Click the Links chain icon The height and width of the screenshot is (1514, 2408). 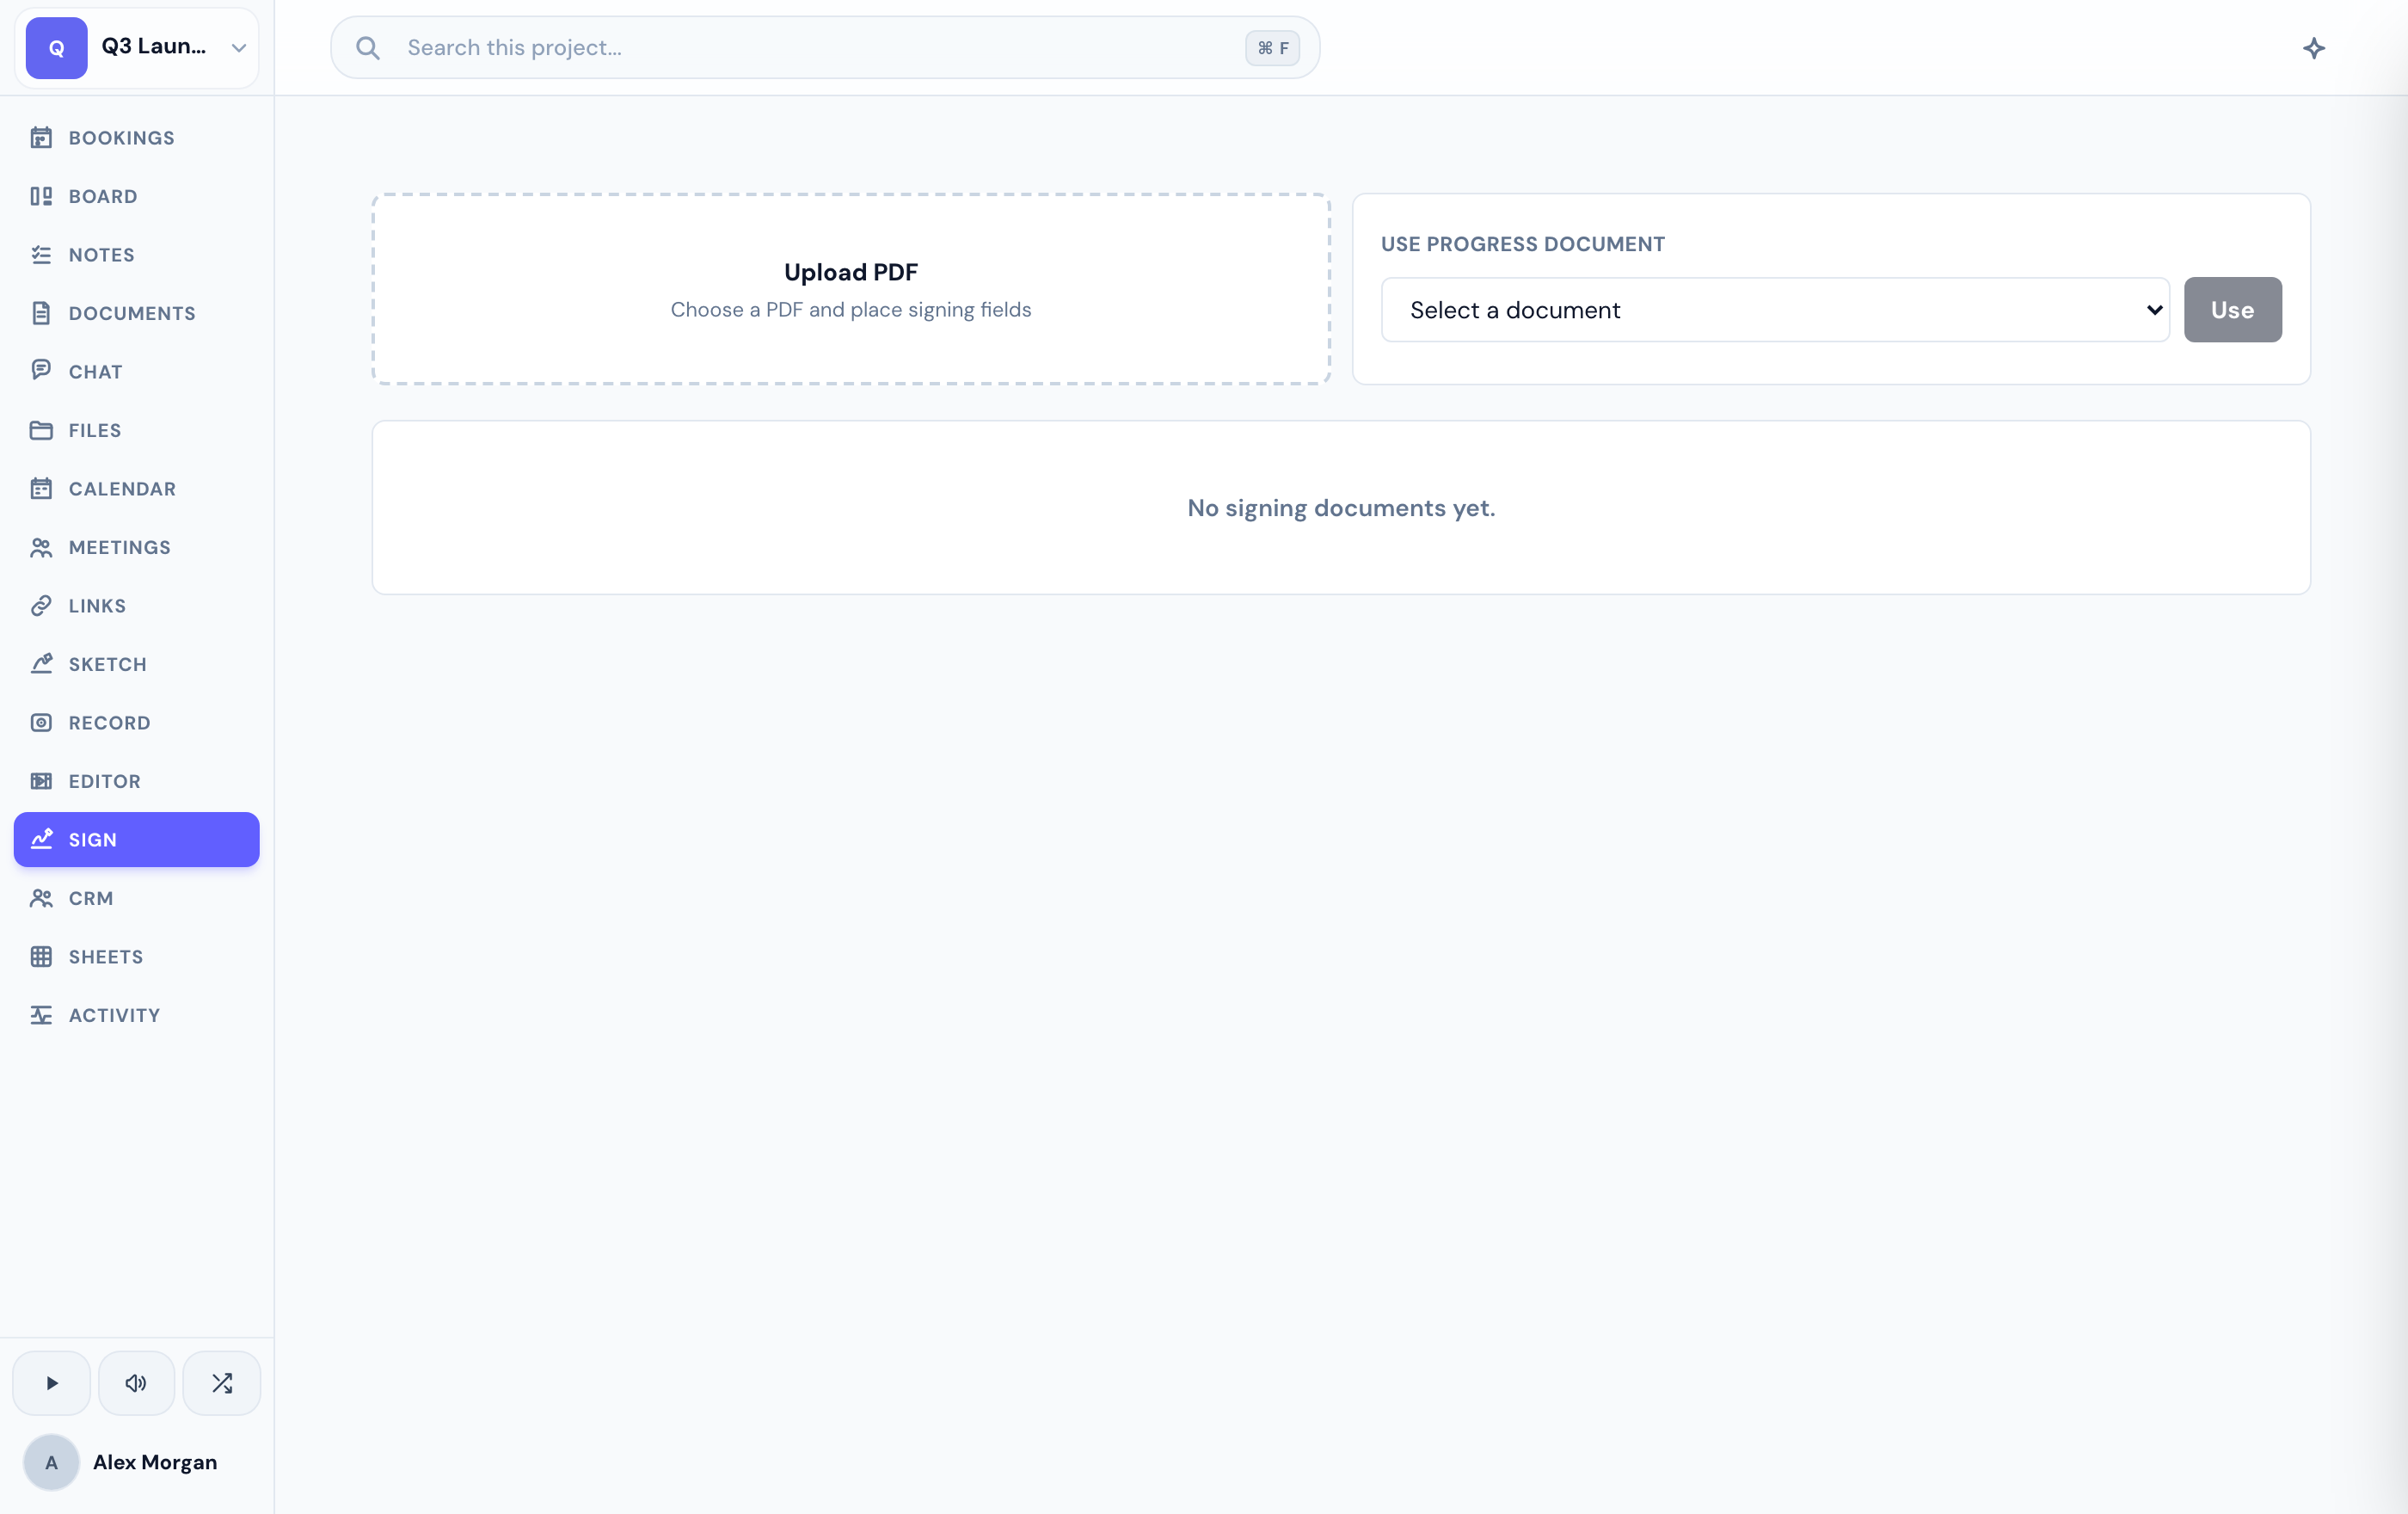click(x=41, y=606)
